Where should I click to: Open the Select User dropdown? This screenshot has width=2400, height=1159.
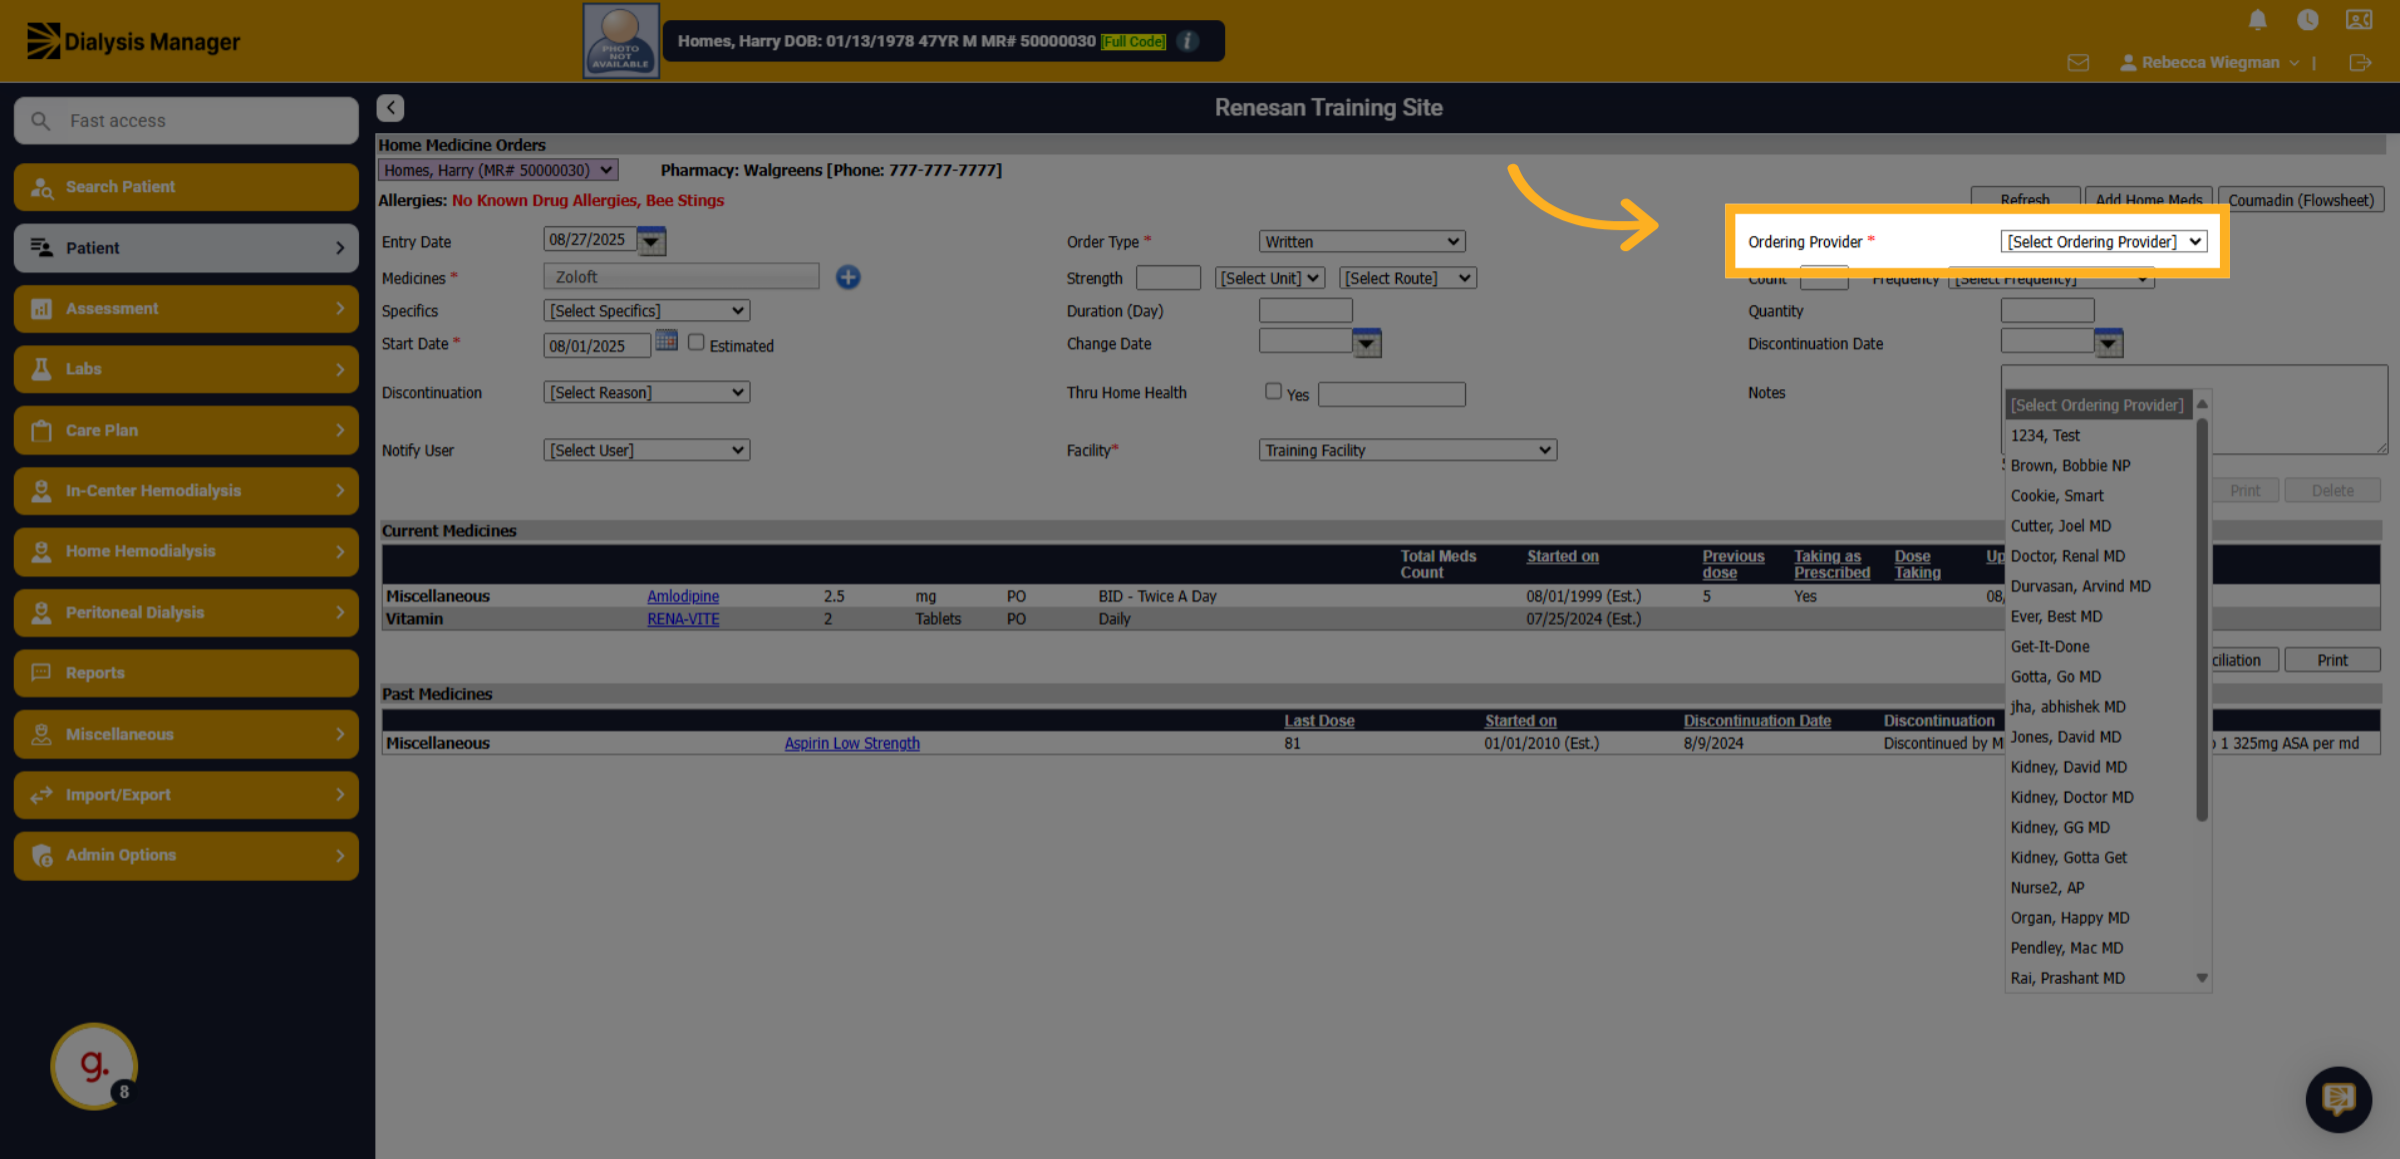[x=647, y=451]
